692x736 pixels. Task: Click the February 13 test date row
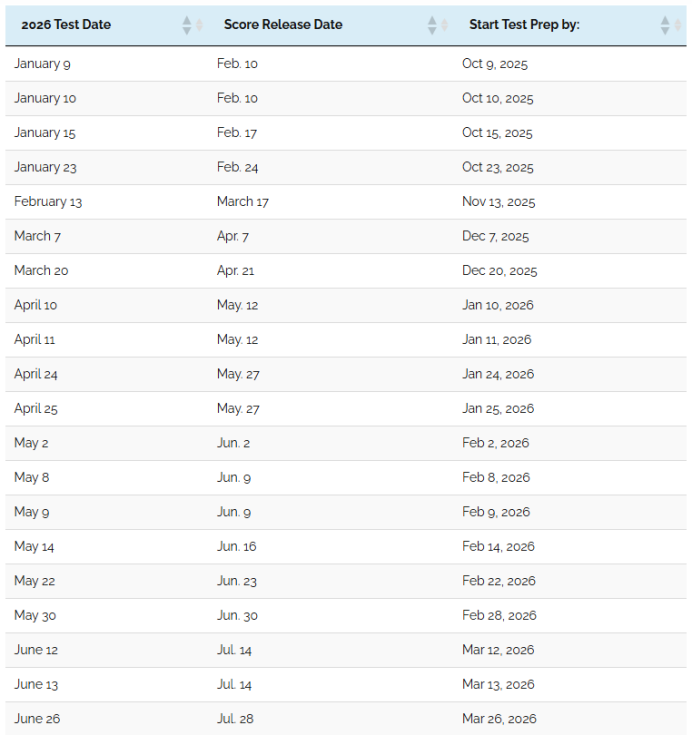point(48,202)
